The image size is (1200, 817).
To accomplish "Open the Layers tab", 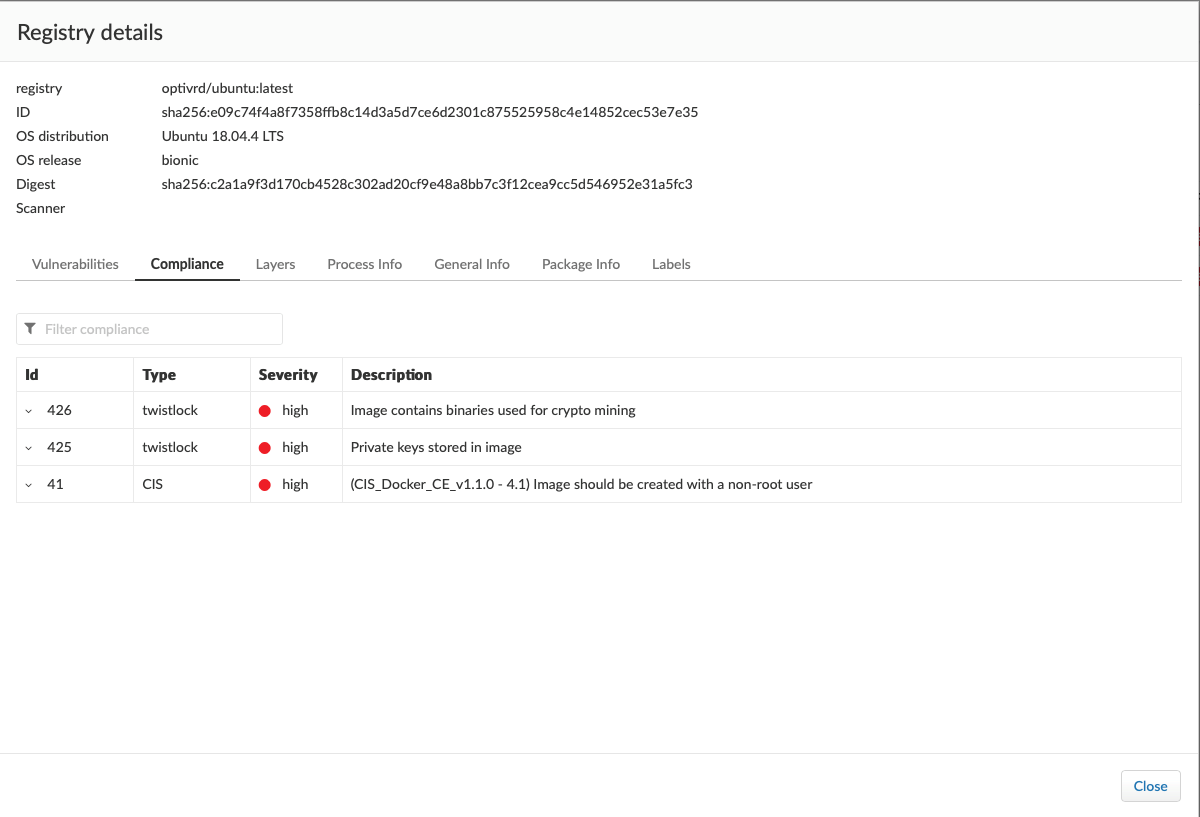I will 275,264.
